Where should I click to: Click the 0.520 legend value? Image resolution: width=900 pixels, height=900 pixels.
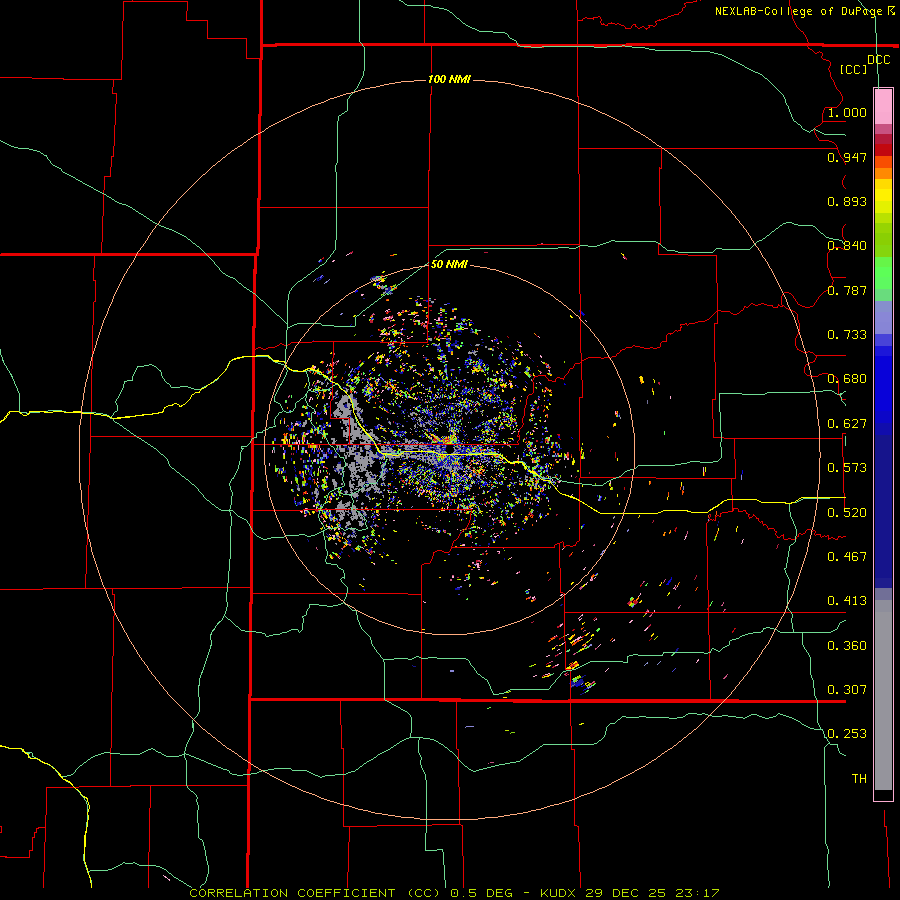tap(847, 513)
